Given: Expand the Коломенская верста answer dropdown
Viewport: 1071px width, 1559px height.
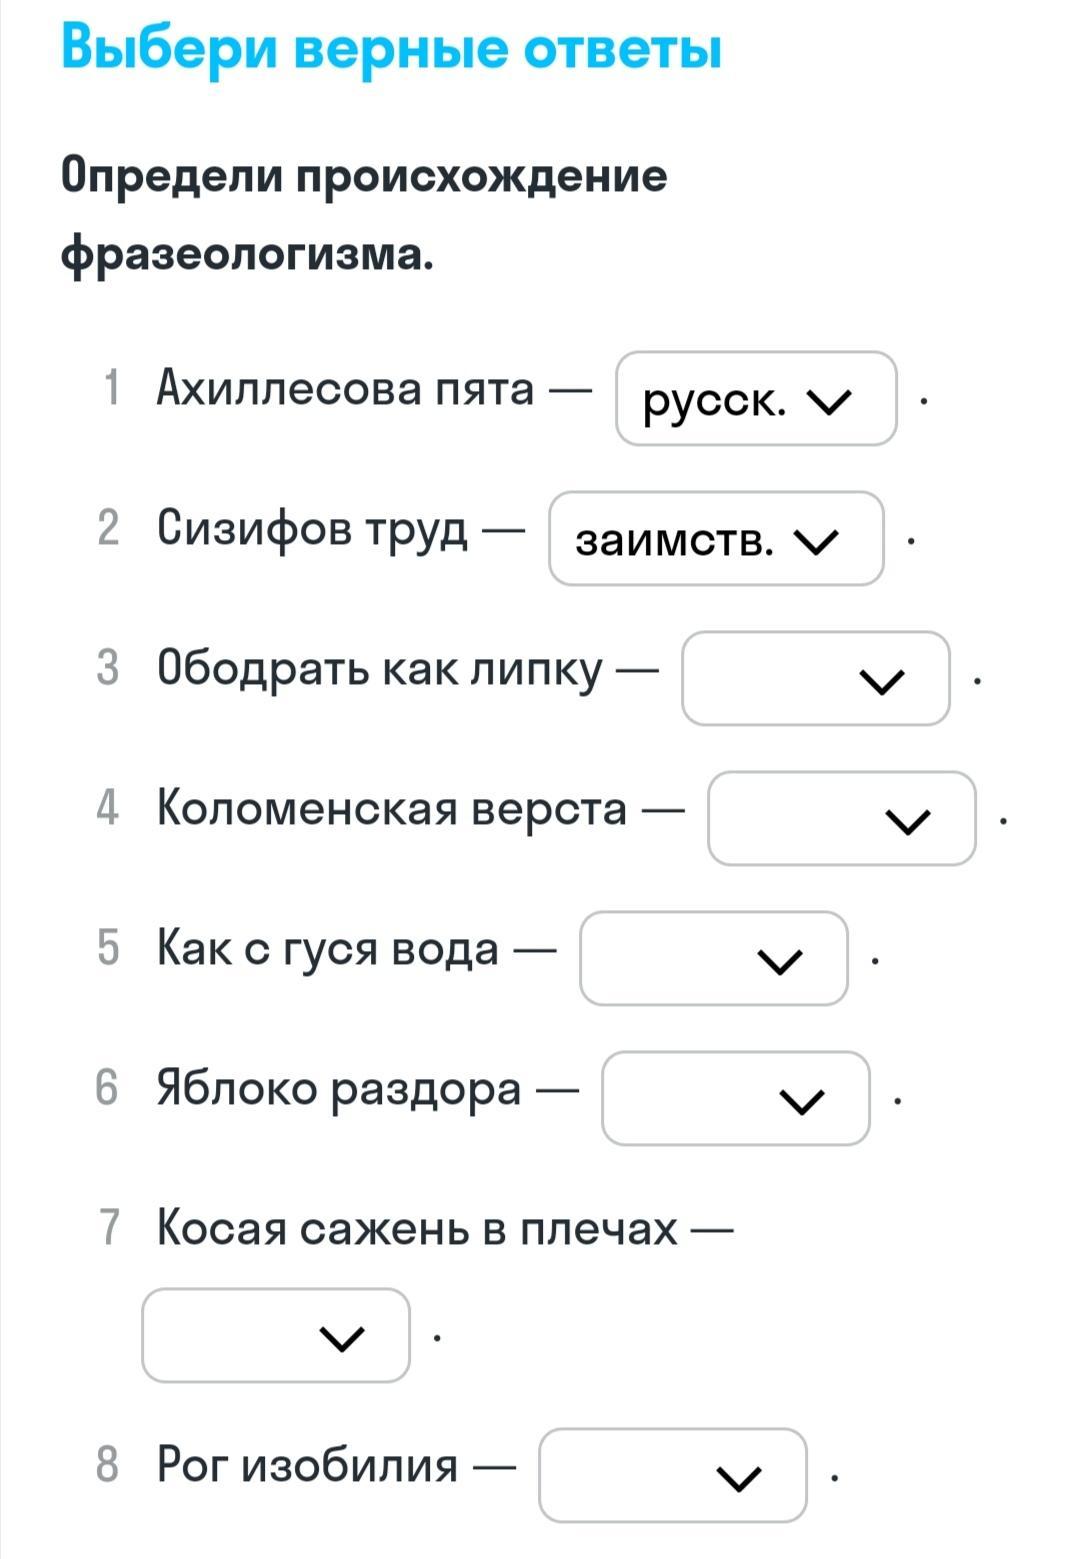Looking at the screenshot, I should [x=841, y=819].
